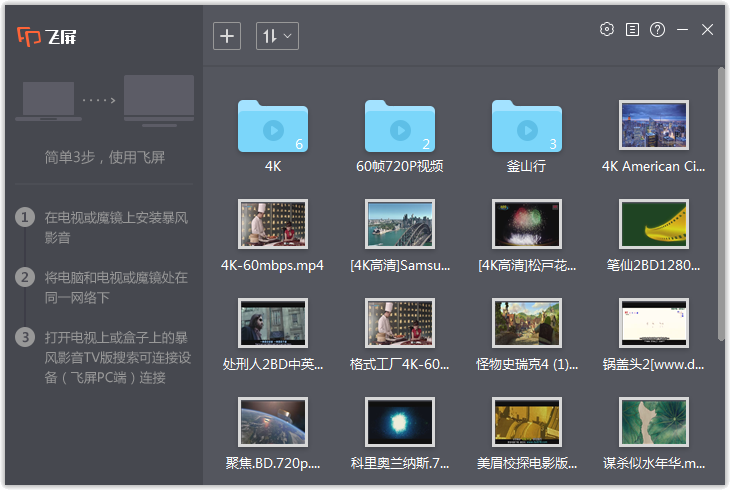Open the sort order dropdown
The width and height of the screenshot is (730, 490).
tap(277, 36)
